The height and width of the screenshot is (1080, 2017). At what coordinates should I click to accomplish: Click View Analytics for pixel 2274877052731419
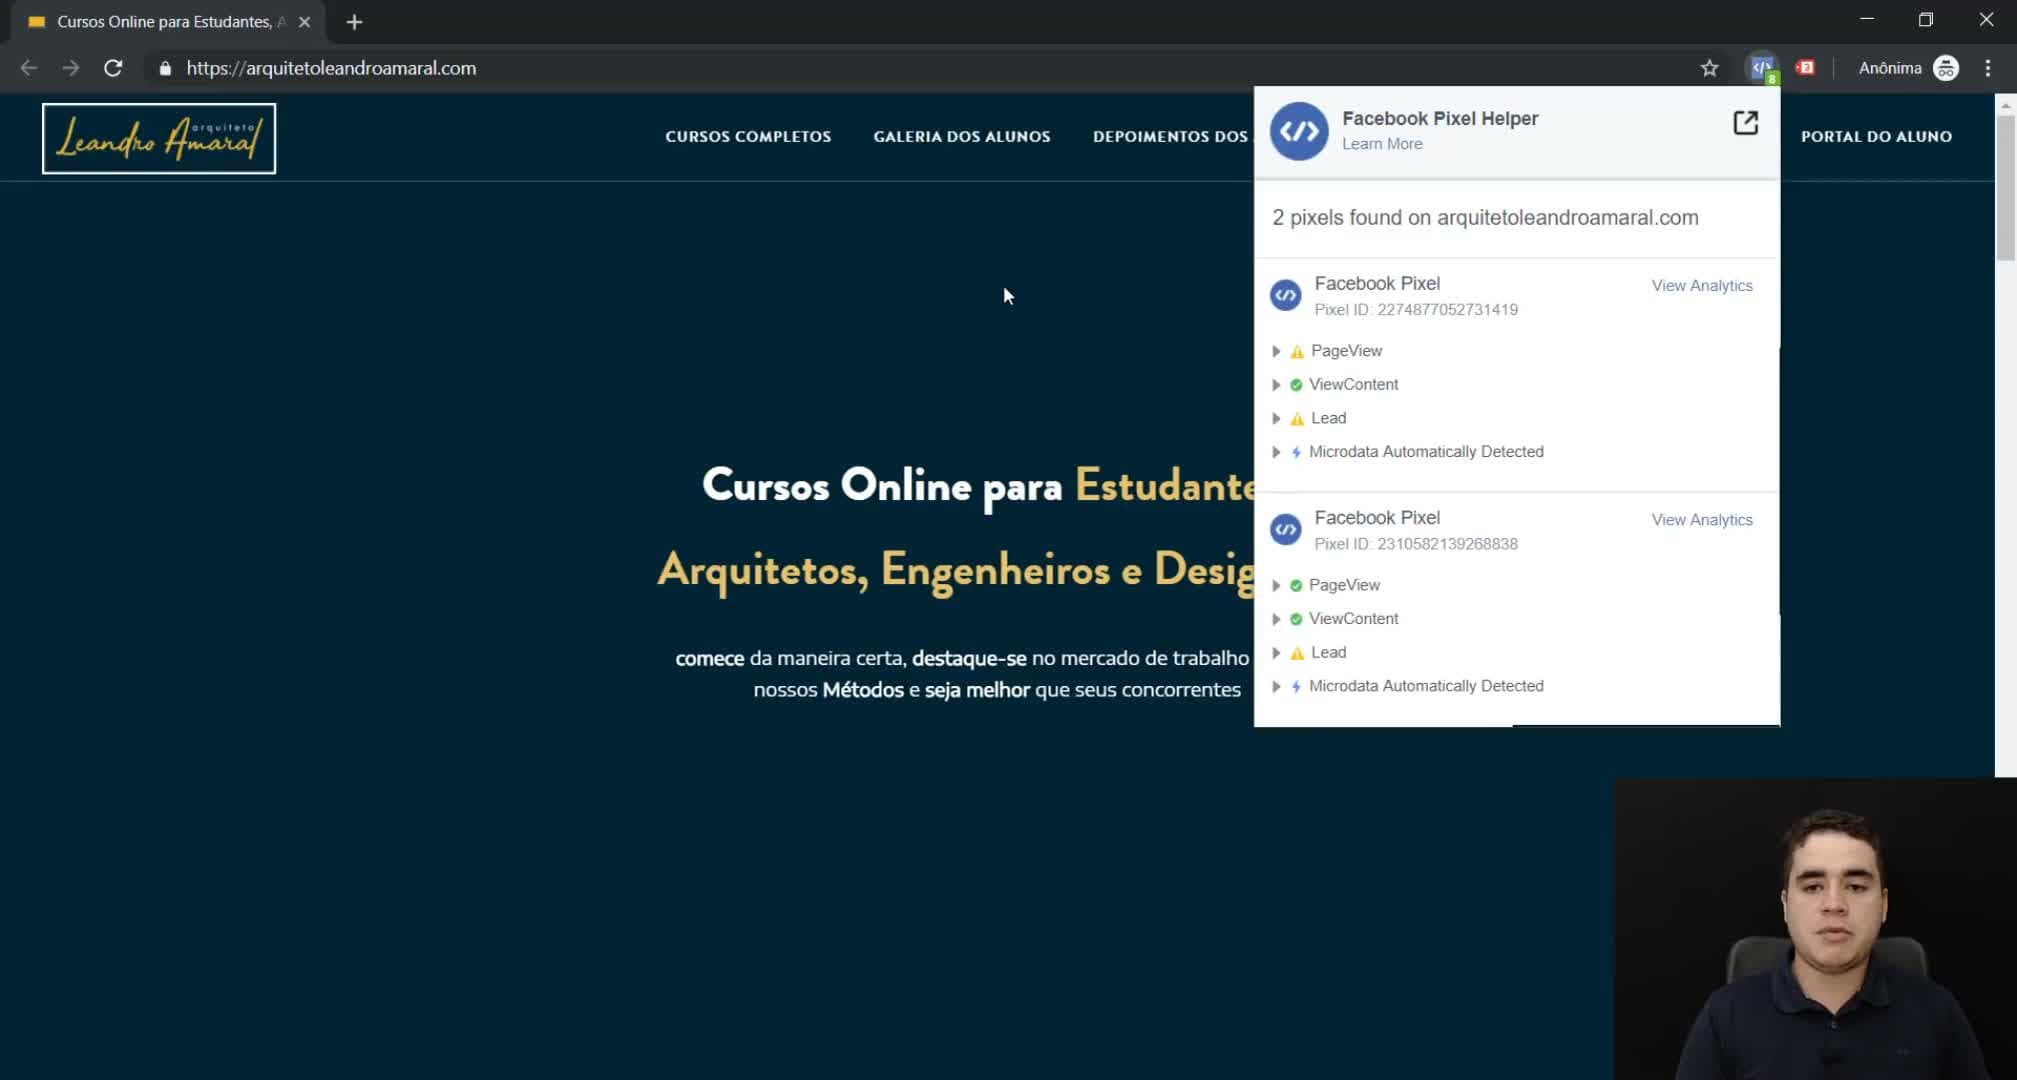pyautogui.click(x=1702, y=286)
